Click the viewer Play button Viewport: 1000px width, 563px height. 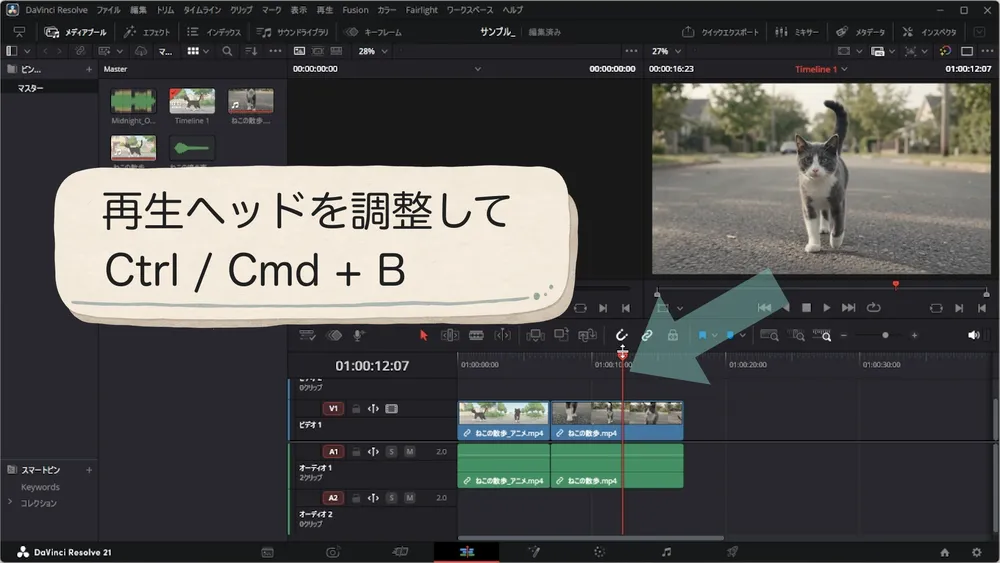(x=827, y=308)
